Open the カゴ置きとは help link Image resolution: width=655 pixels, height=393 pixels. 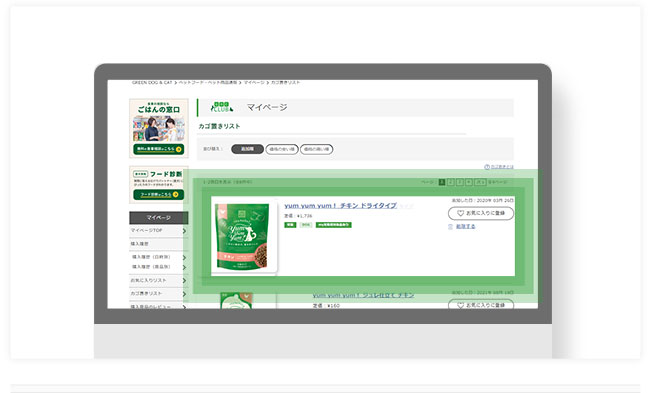502,167
